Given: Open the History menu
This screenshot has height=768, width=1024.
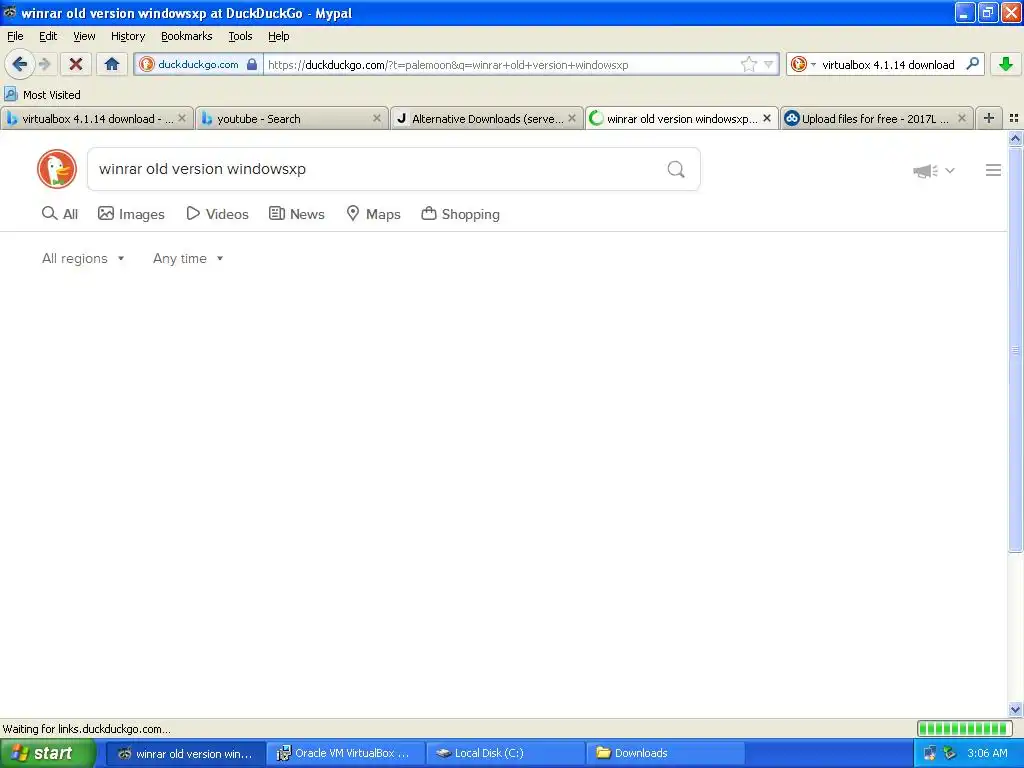Looking at the screenshot, I should pyautogui.click(x=127, y=36).
